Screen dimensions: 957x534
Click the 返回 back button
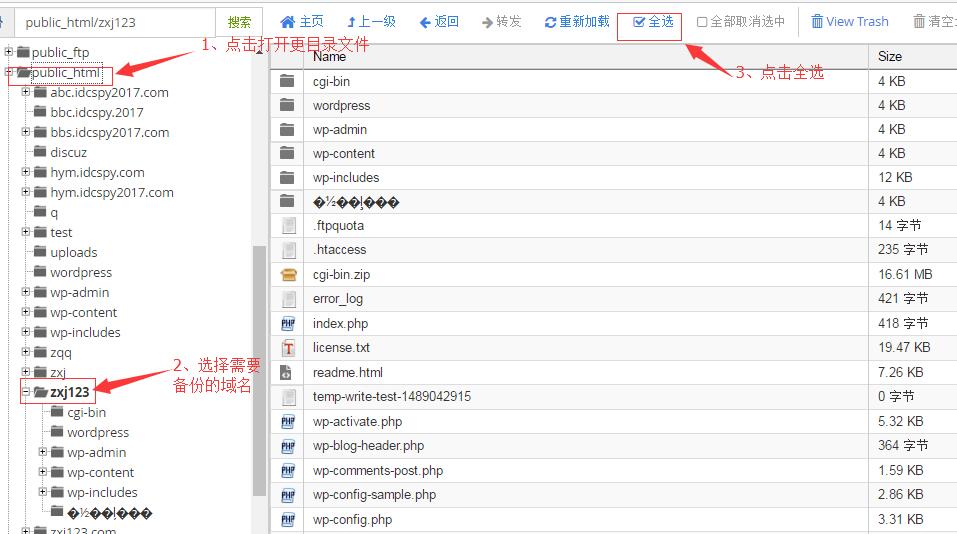tap(439, 21)
